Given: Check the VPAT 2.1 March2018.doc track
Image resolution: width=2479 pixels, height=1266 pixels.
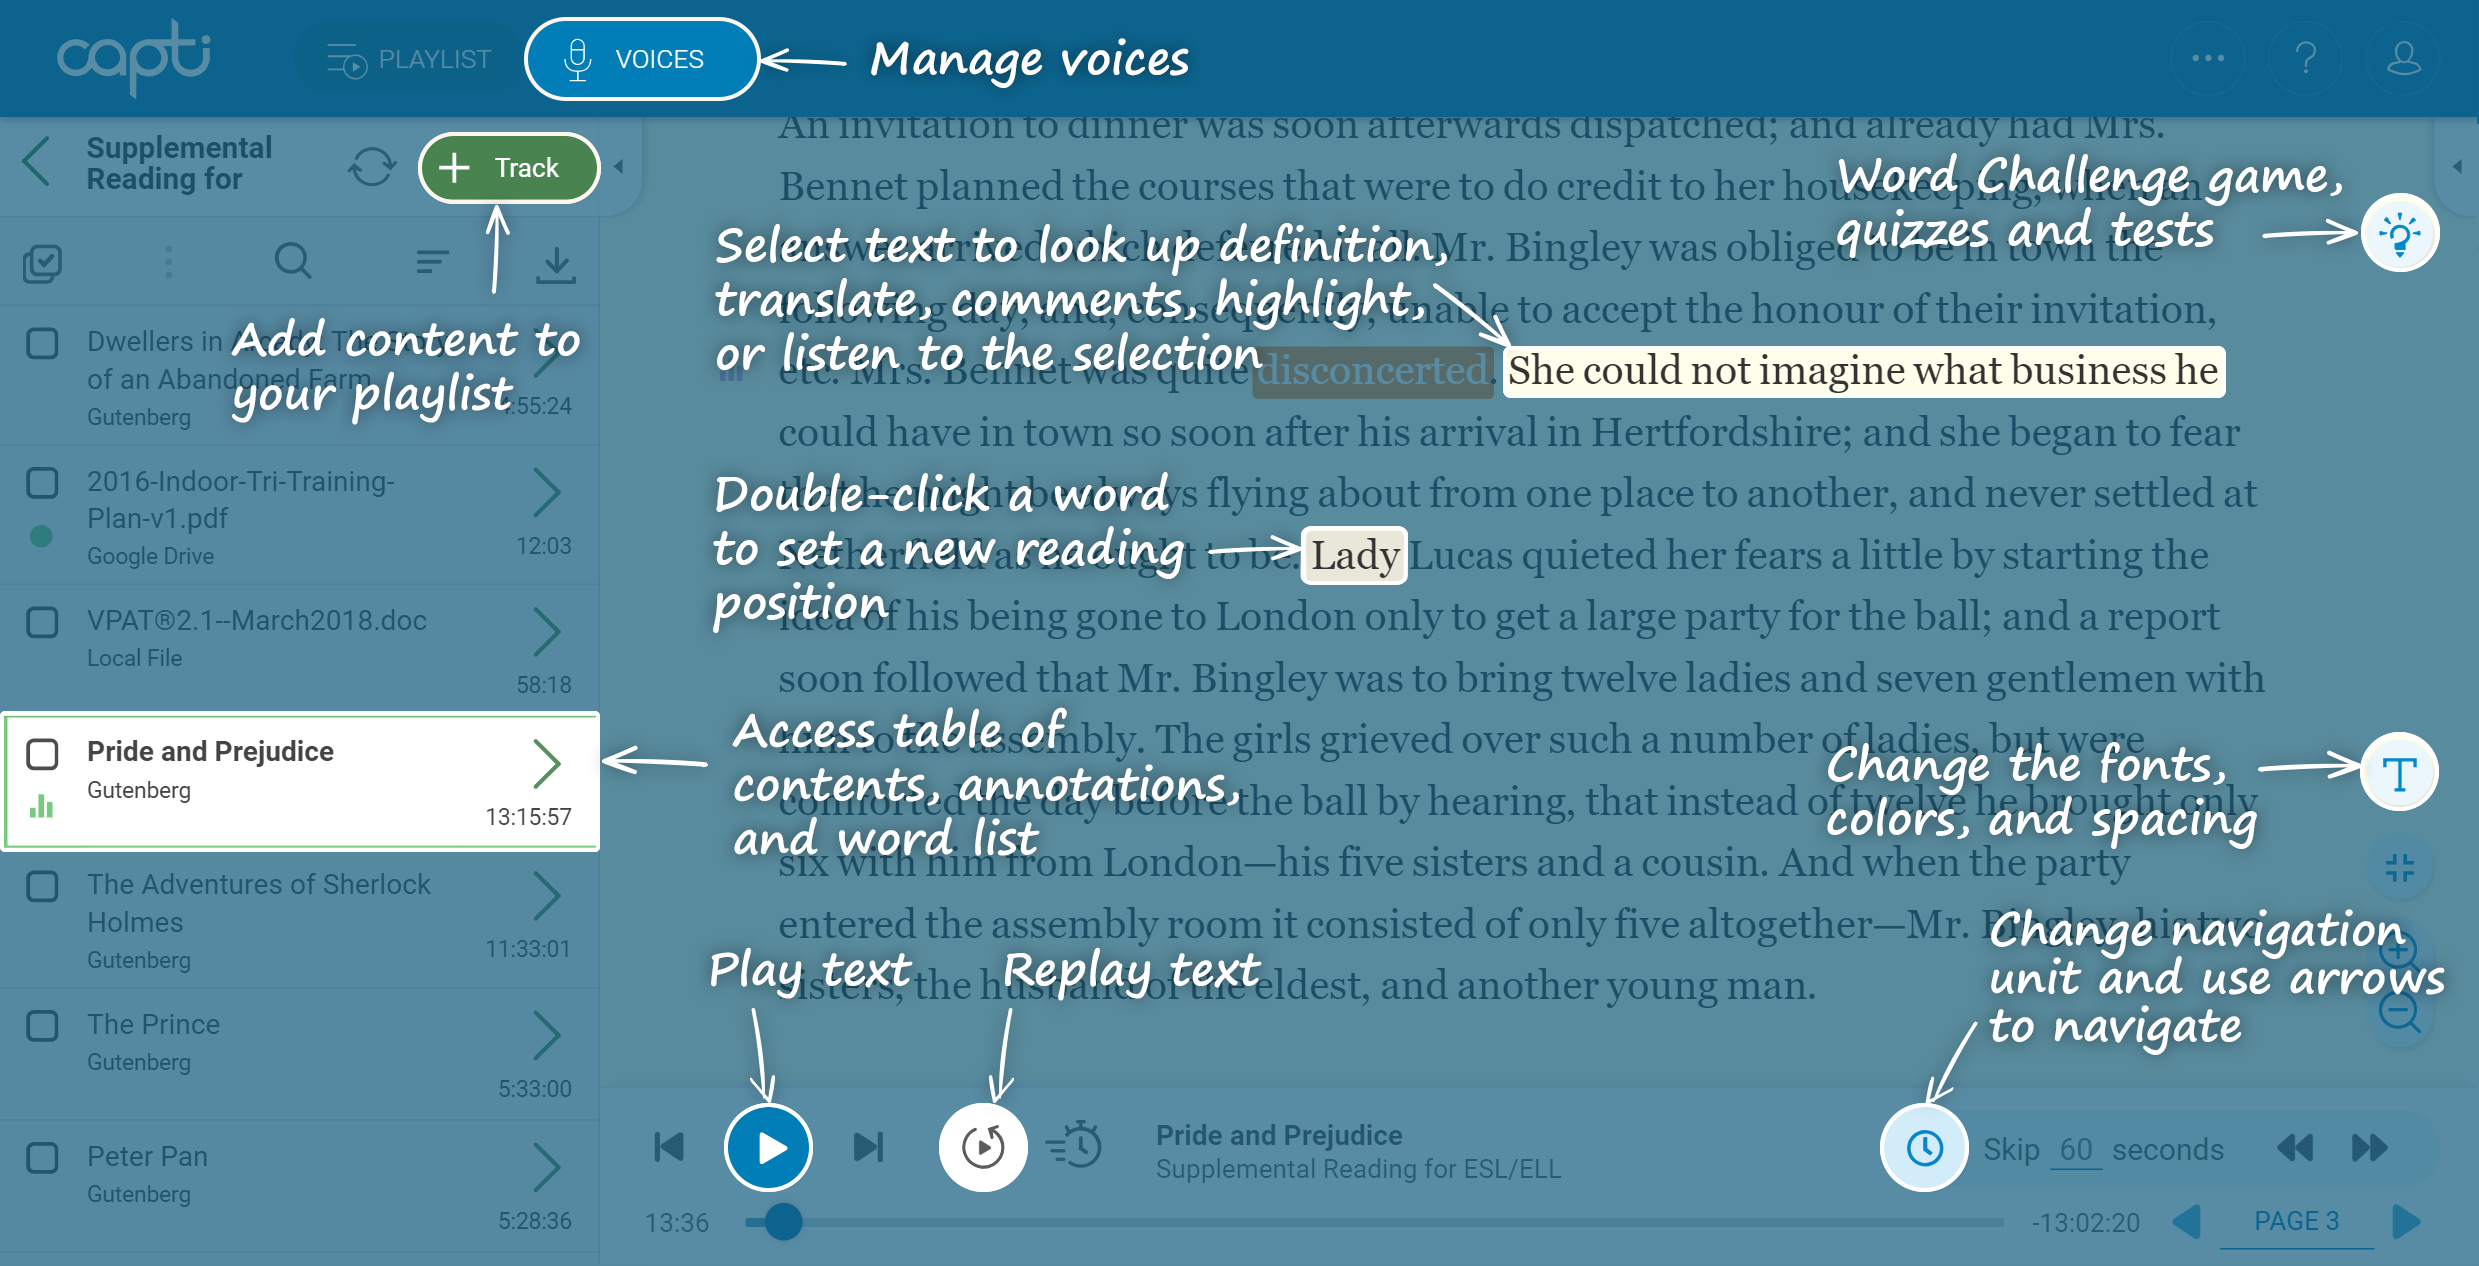Looking at the screenshot, I should [x=42, y=622].
